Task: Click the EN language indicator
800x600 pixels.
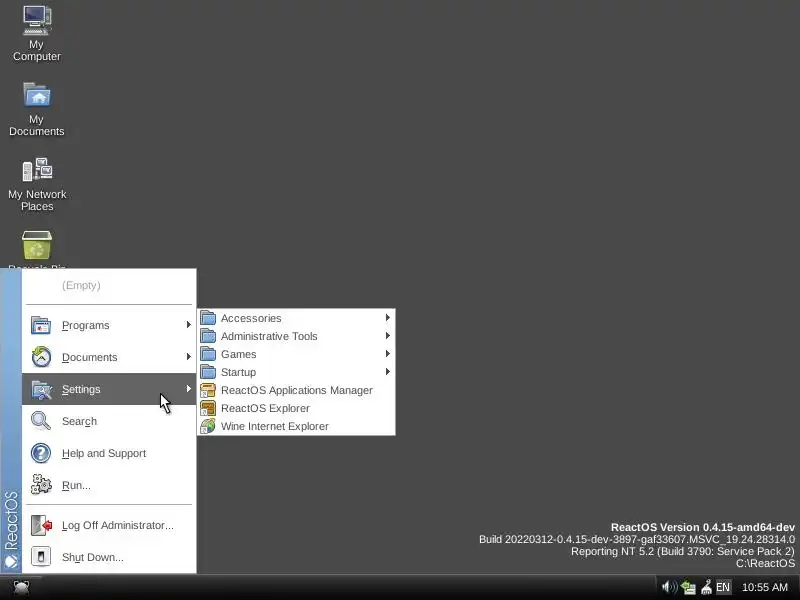Action: 723,587
